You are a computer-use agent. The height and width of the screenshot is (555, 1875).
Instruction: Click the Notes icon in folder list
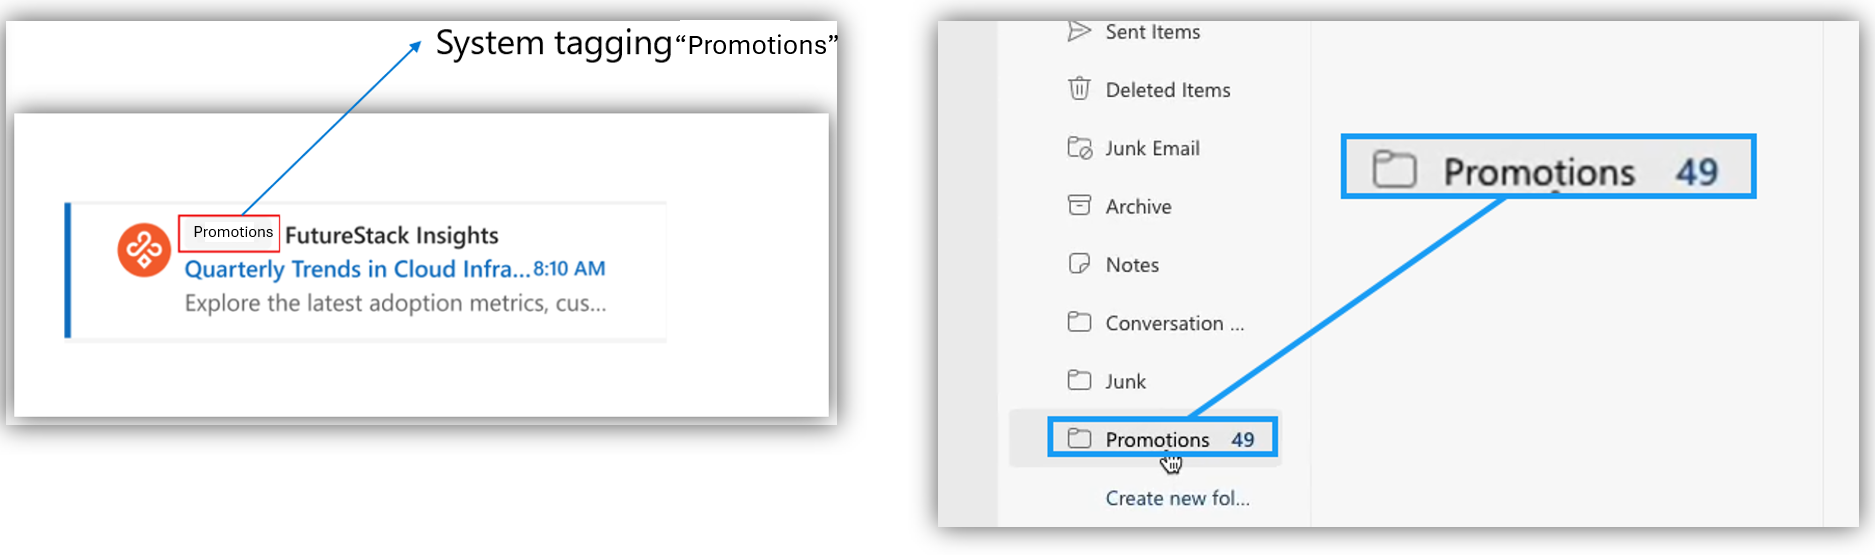point(1079,264)
